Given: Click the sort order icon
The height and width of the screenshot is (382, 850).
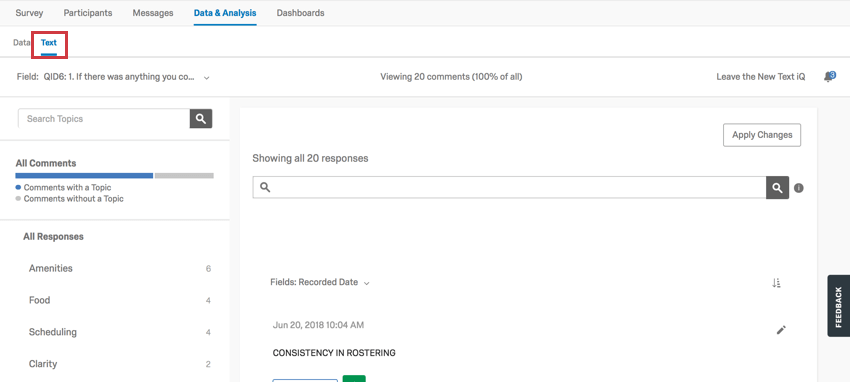Looking at the screenshot, I should [776, 283].
